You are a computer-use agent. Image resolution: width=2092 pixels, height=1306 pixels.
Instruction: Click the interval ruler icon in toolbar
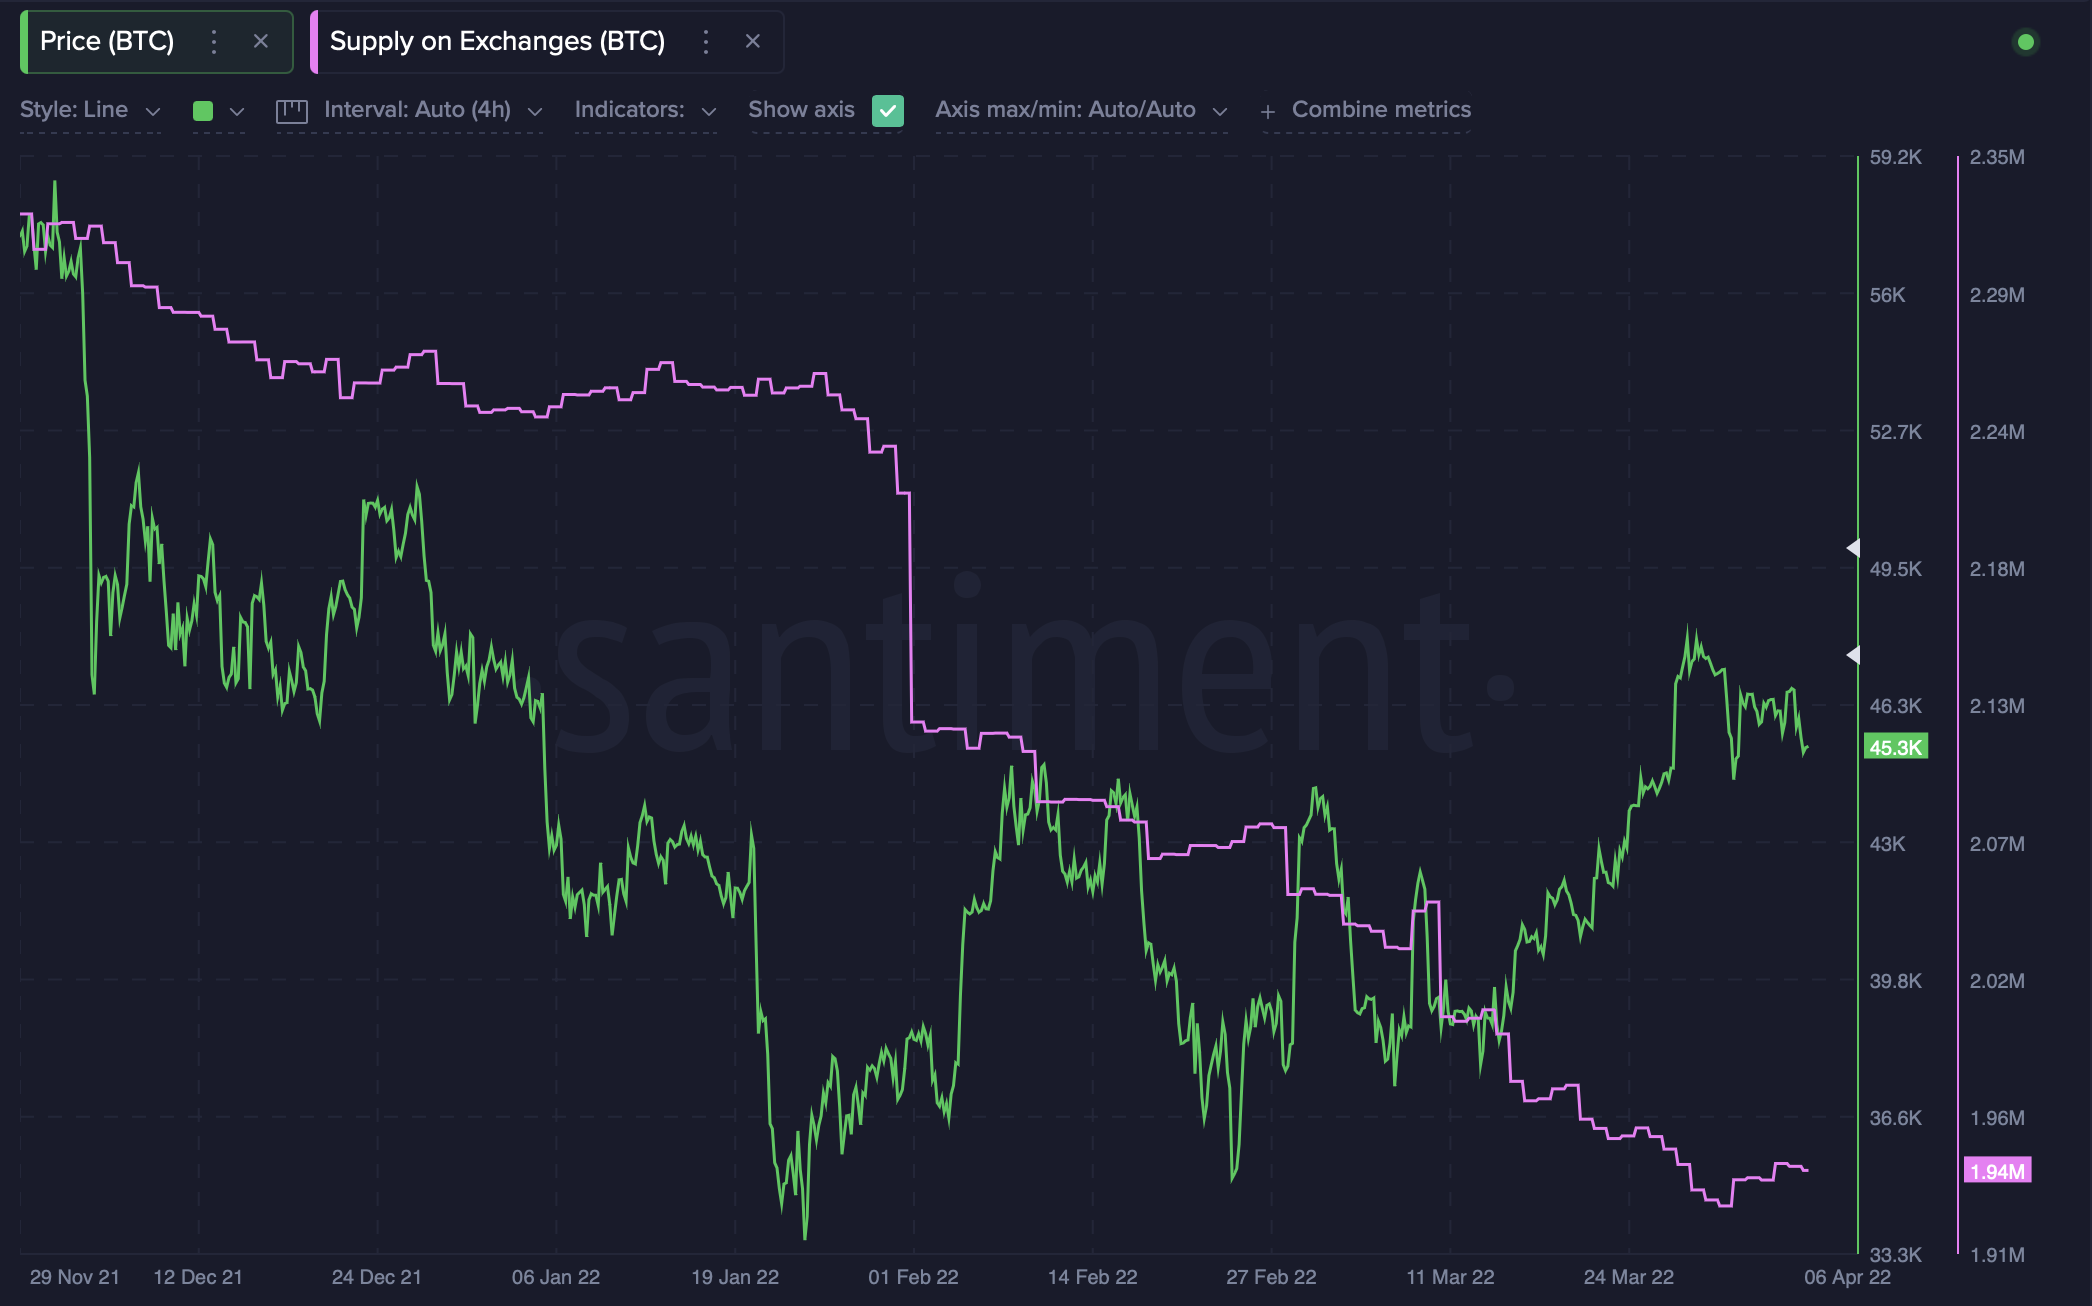click(290, 110)
